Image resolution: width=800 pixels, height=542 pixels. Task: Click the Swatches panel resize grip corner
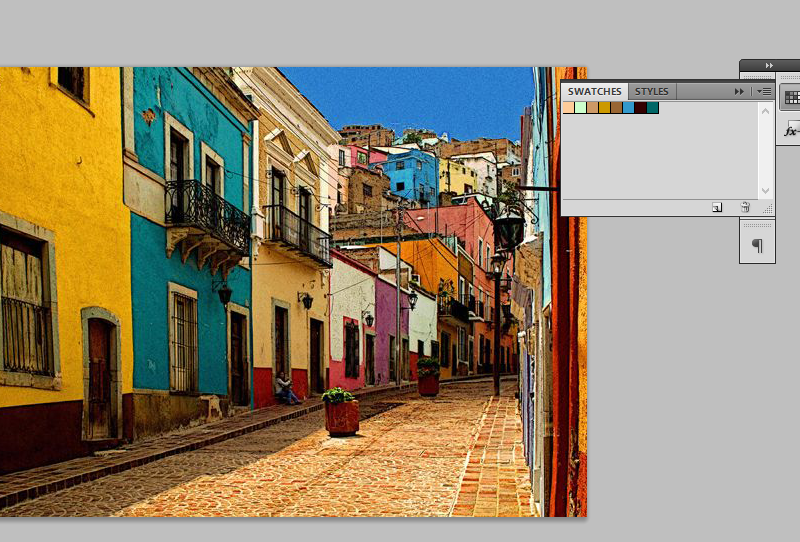(767, 208)
